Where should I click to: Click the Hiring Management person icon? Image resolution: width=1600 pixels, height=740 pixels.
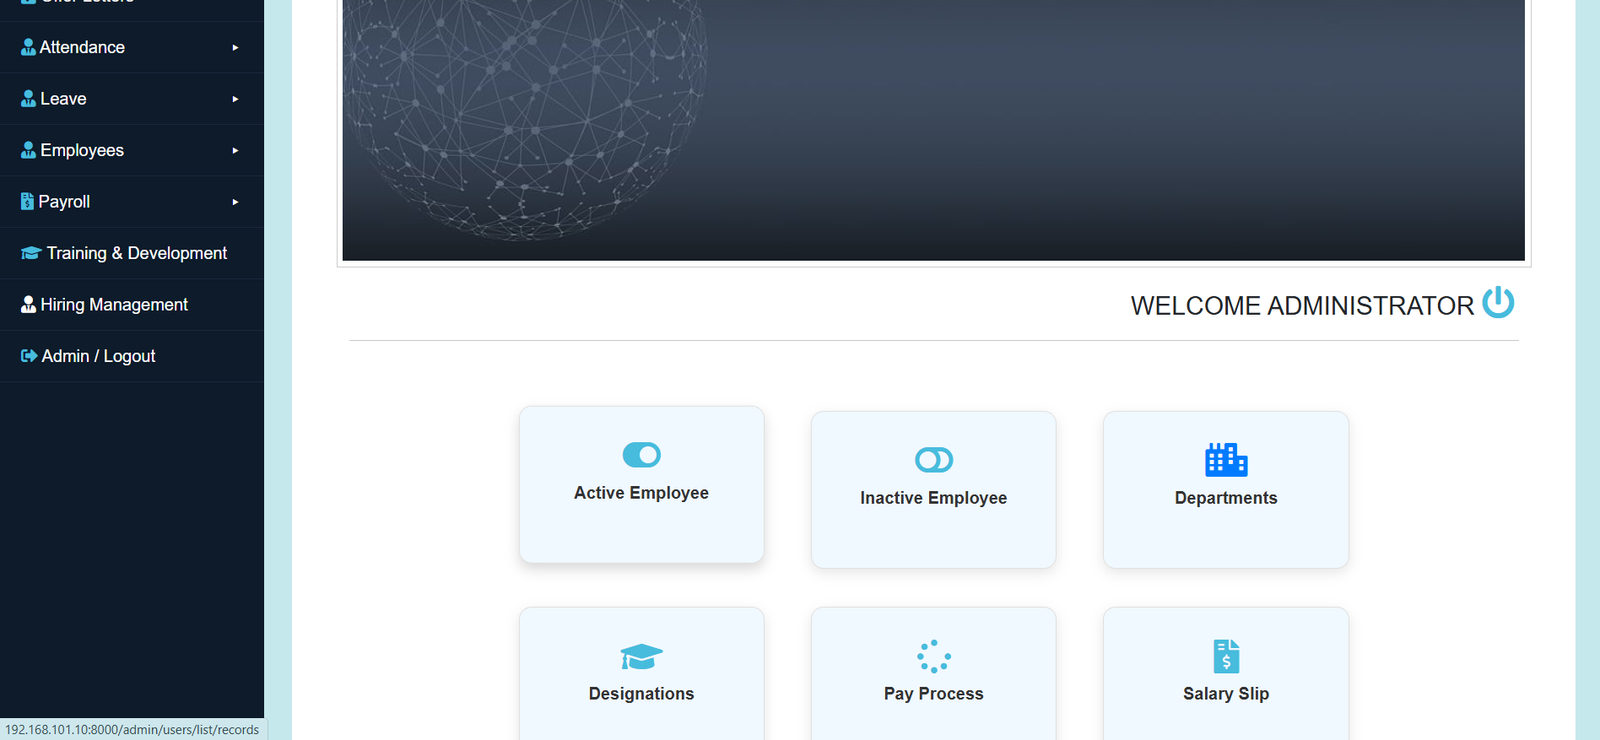pos(28,305)
